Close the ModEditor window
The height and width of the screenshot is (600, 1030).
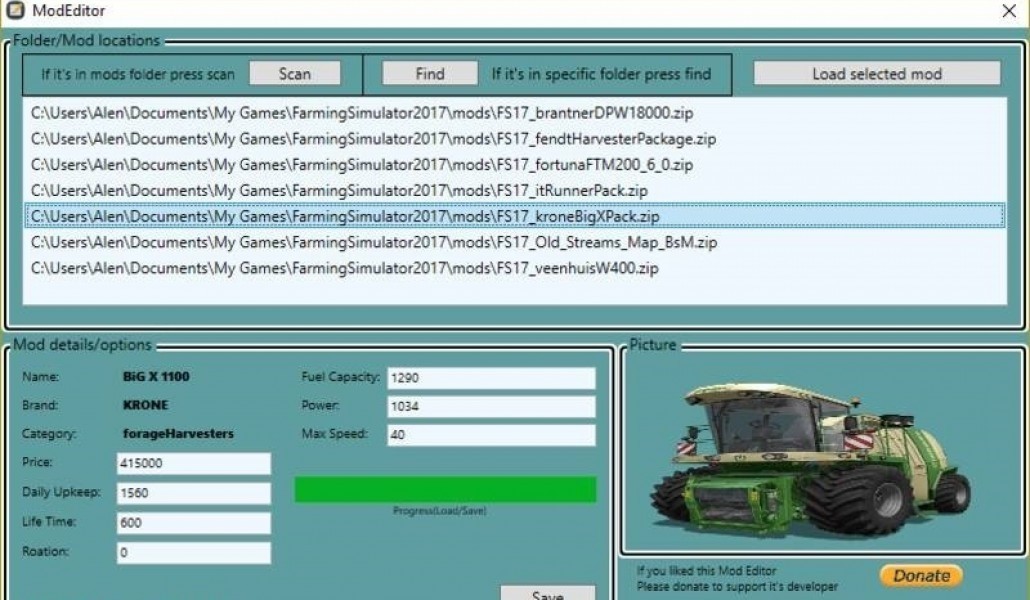pyautogui.click(x=1008, y=11)
